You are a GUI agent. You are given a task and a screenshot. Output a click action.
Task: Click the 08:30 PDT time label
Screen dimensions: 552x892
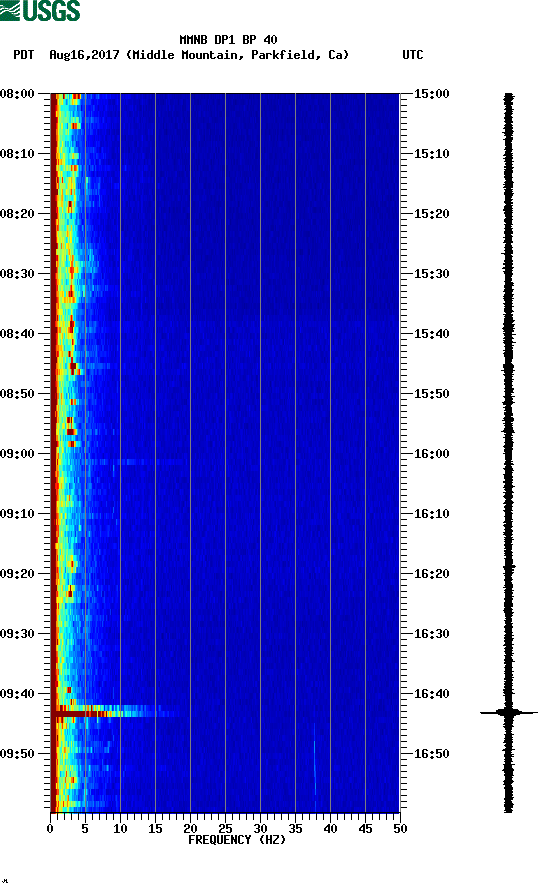pos(17,274)
